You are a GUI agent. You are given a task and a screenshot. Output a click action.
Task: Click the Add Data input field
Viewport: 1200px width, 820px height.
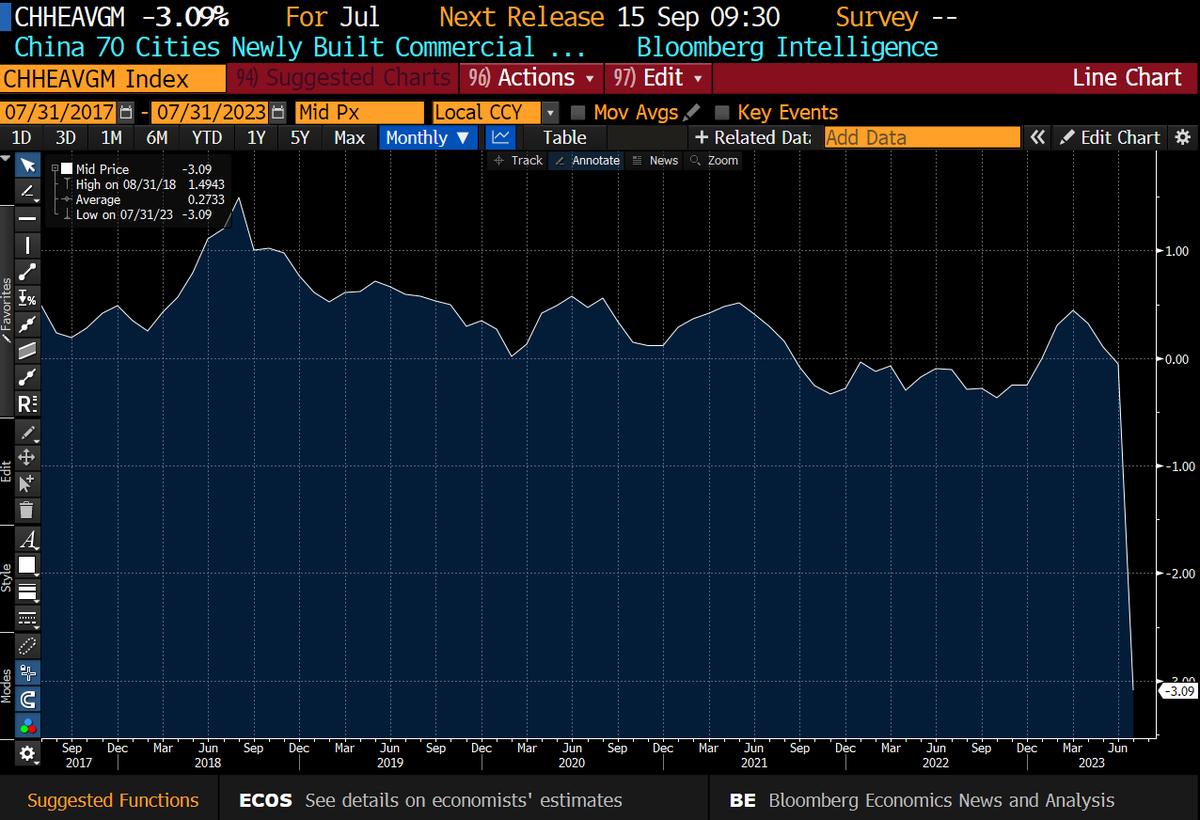pos(922,138)
